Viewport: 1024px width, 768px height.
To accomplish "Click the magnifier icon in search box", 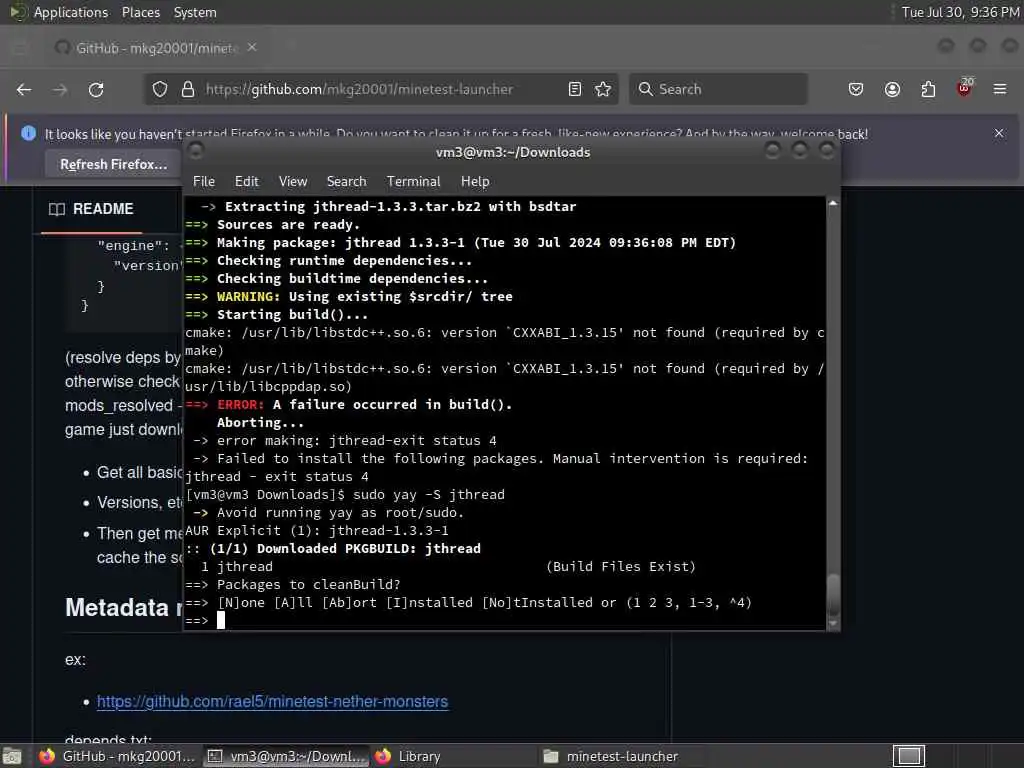I will coord(645,89).
